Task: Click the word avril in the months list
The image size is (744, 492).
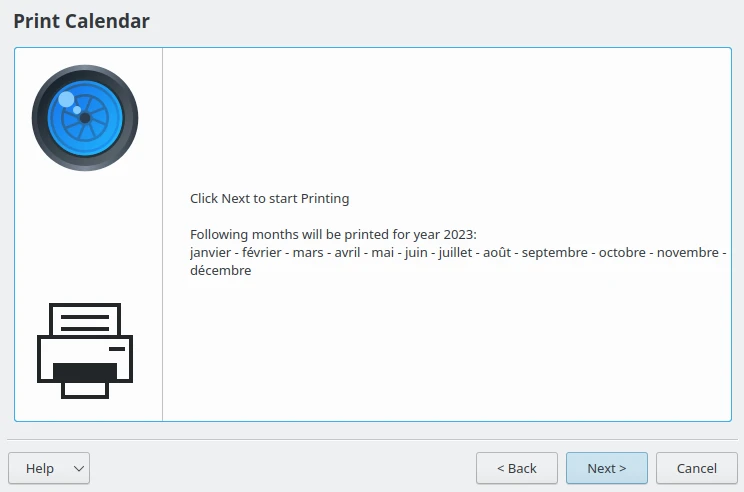Action: coord(347,252)
